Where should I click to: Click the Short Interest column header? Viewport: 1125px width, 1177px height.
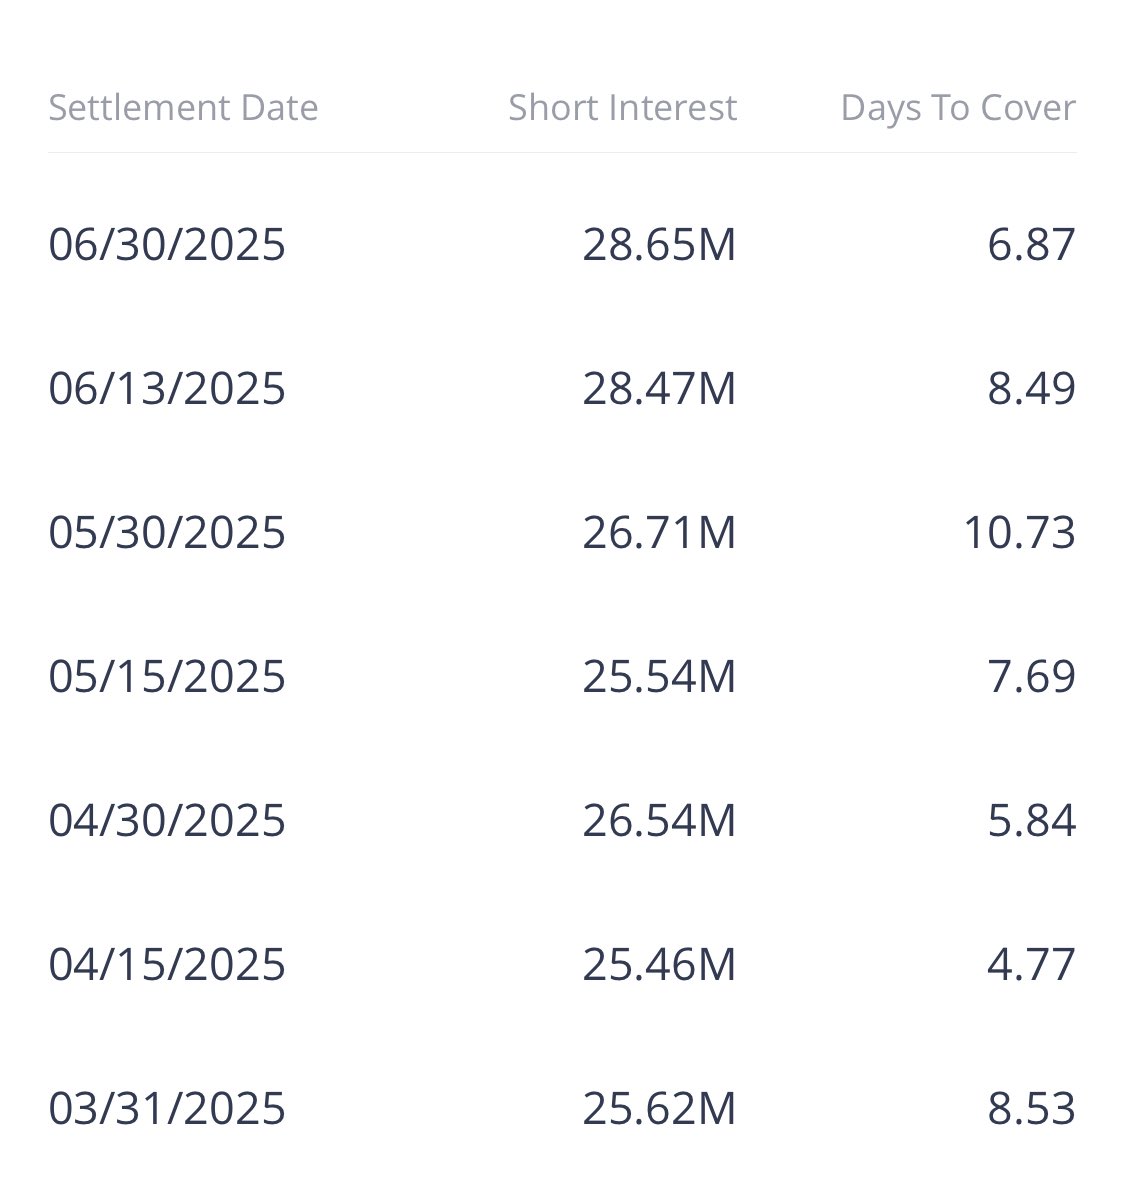pyautogui.click(x=622, y=107)
